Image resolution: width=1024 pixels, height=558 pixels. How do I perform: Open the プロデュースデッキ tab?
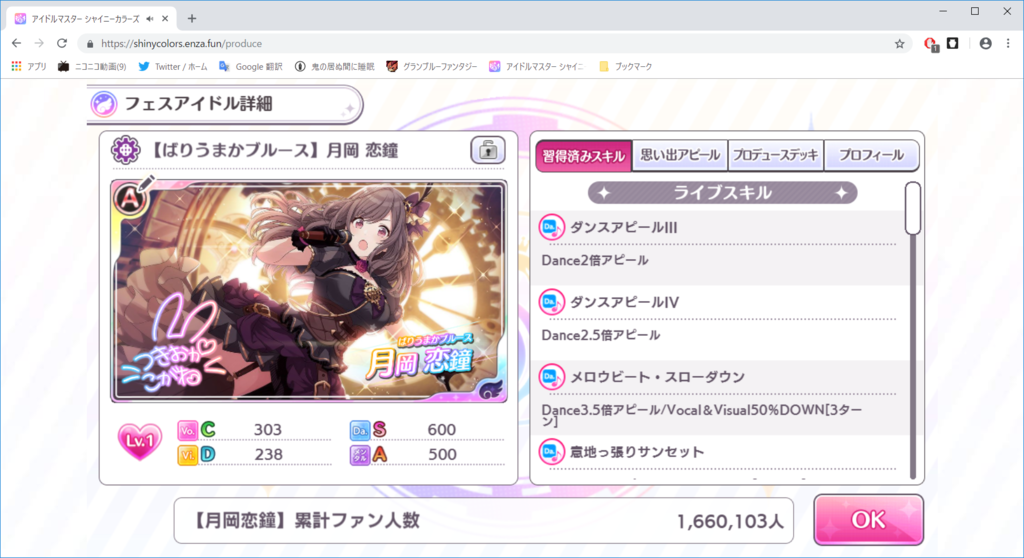(775, 156)
